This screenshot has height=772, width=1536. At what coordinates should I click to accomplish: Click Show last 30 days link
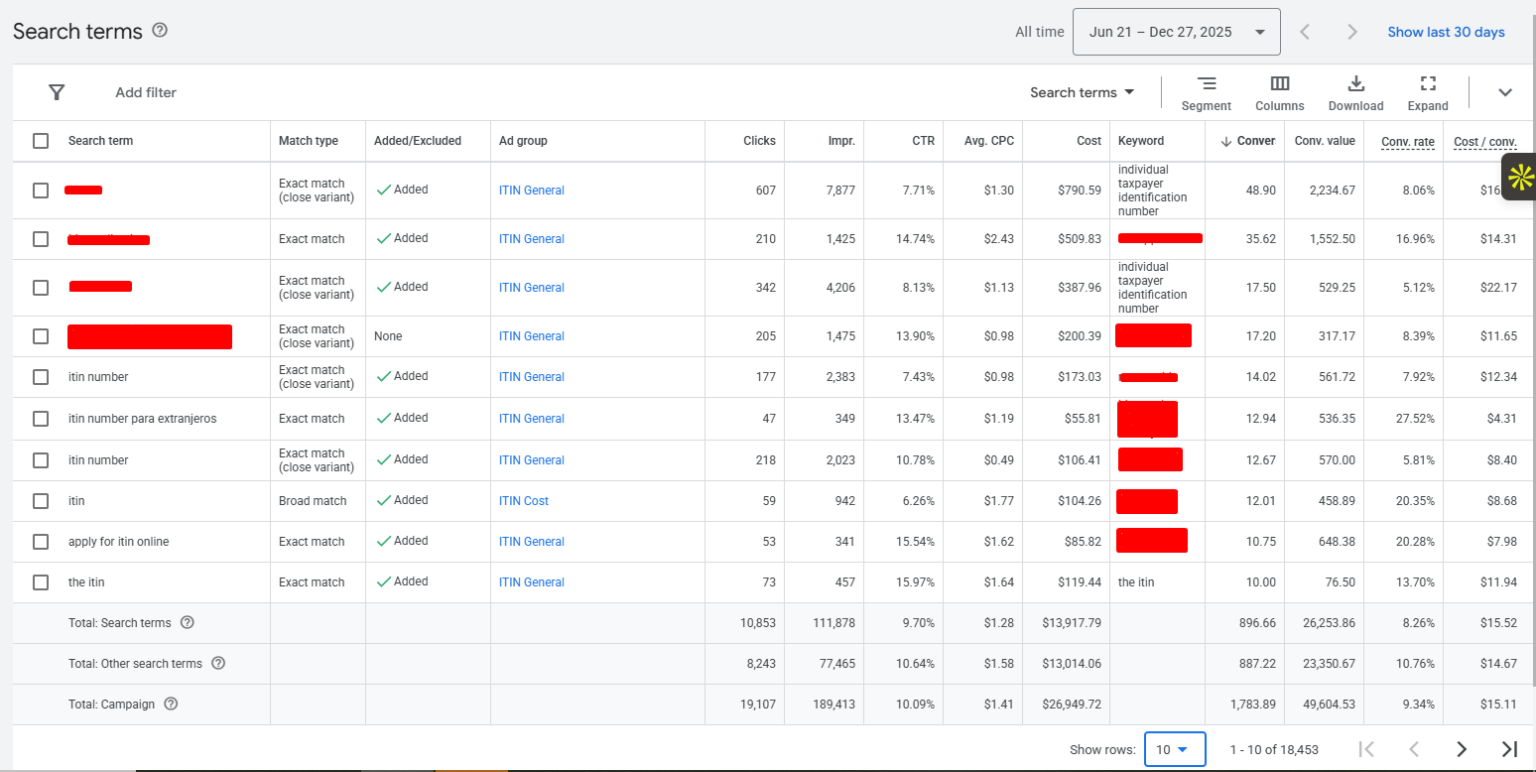coord(1445,32)
